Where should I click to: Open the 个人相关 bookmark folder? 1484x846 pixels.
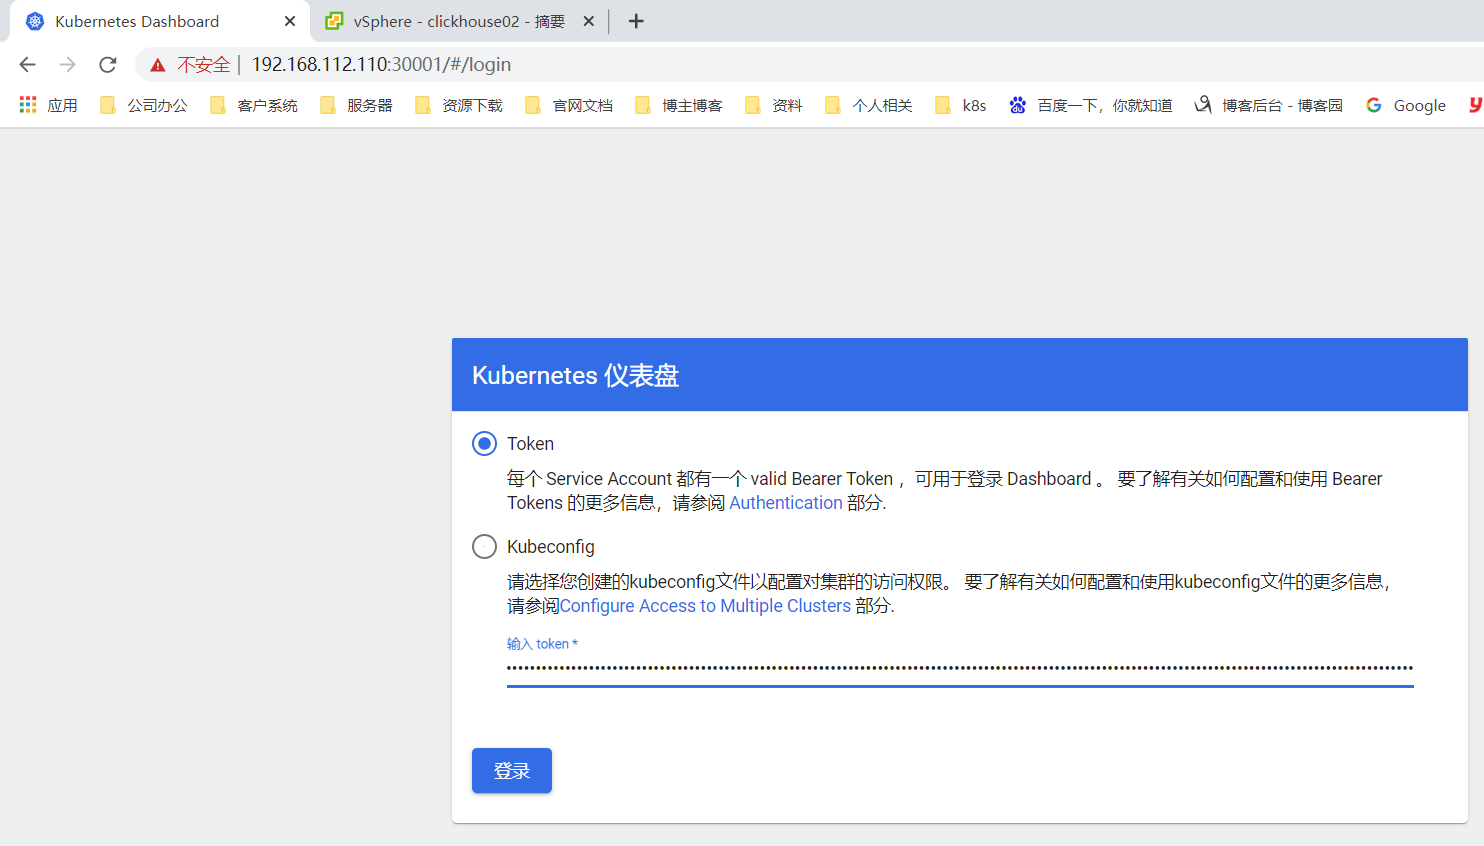coord(869,105)
